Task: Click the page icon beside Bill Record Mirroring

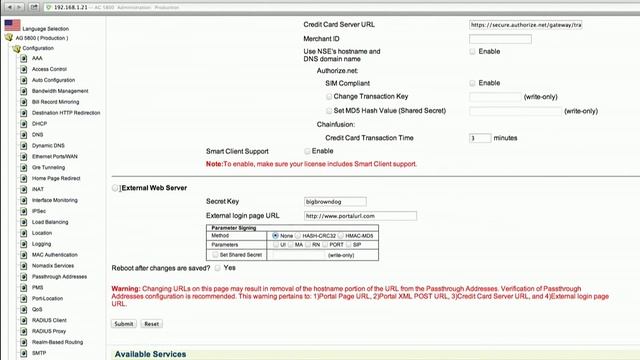Action: (24, 102)
